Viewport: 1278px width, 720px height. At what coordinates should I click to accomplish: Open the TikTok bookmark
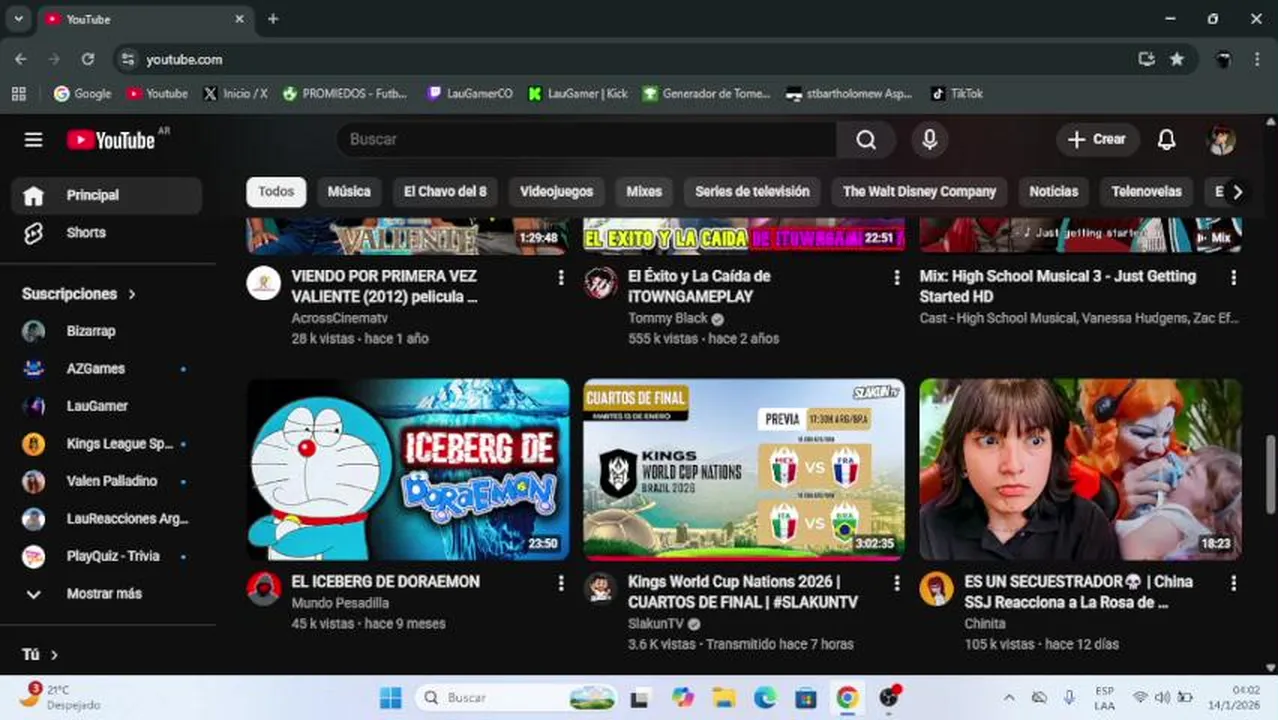coord(957,93)
